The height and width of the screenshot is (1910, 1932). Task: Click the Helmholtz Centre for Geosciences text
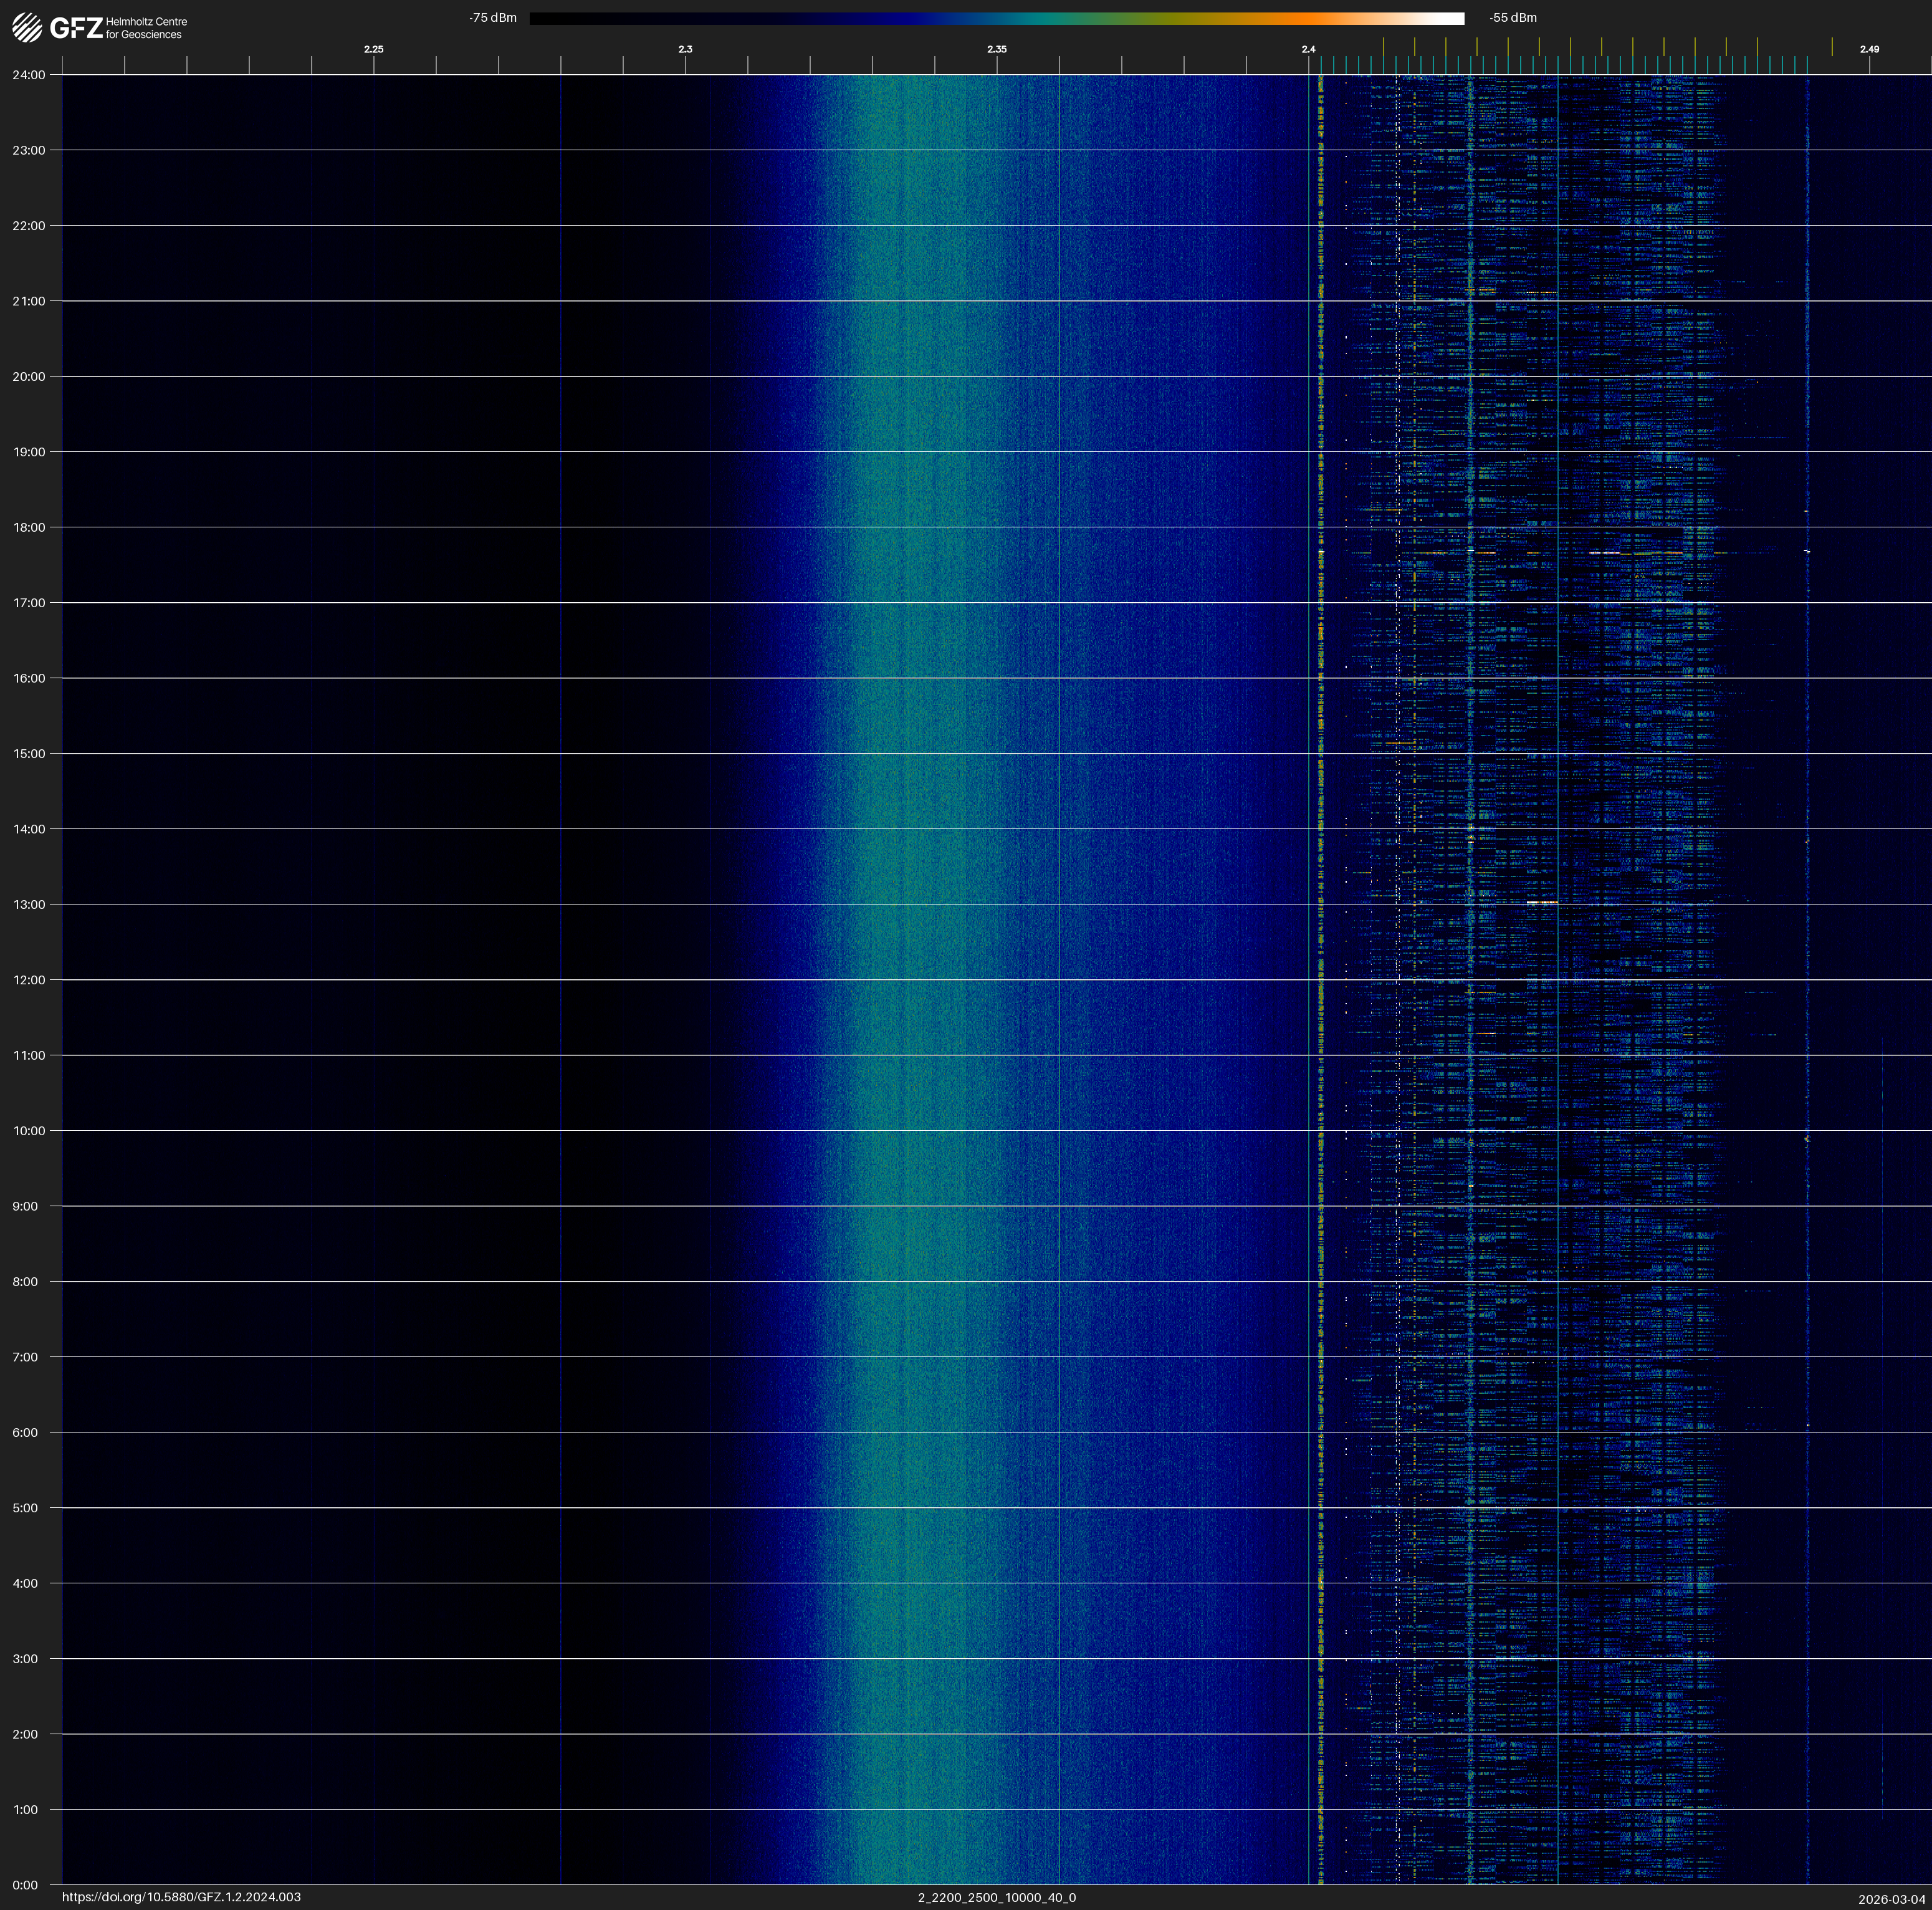(146, 28)
